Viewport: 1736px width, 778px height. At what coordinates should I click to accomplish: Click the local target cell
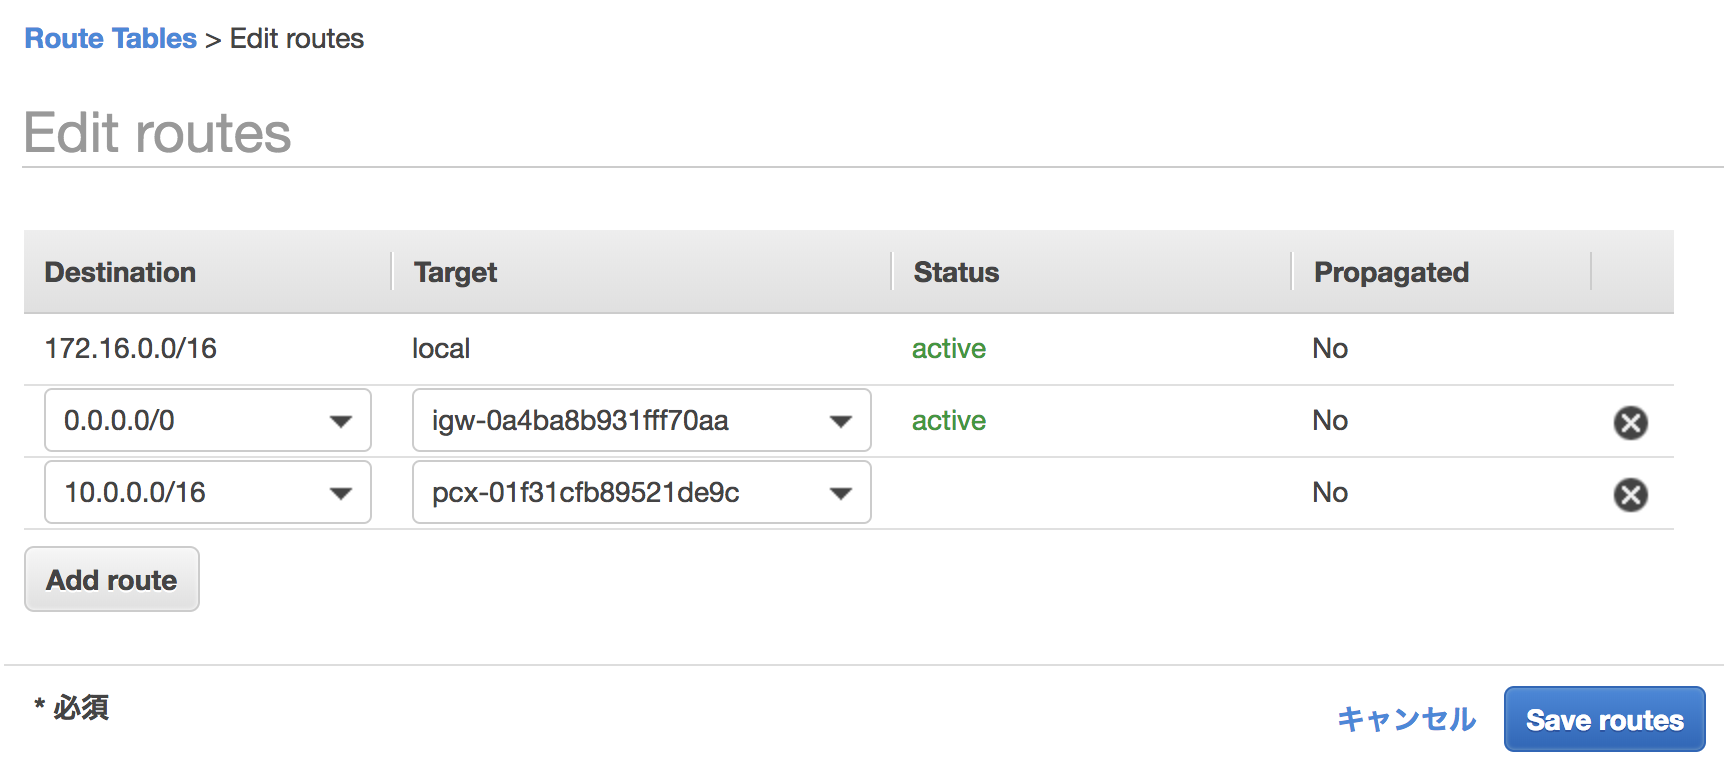(441, 348)
